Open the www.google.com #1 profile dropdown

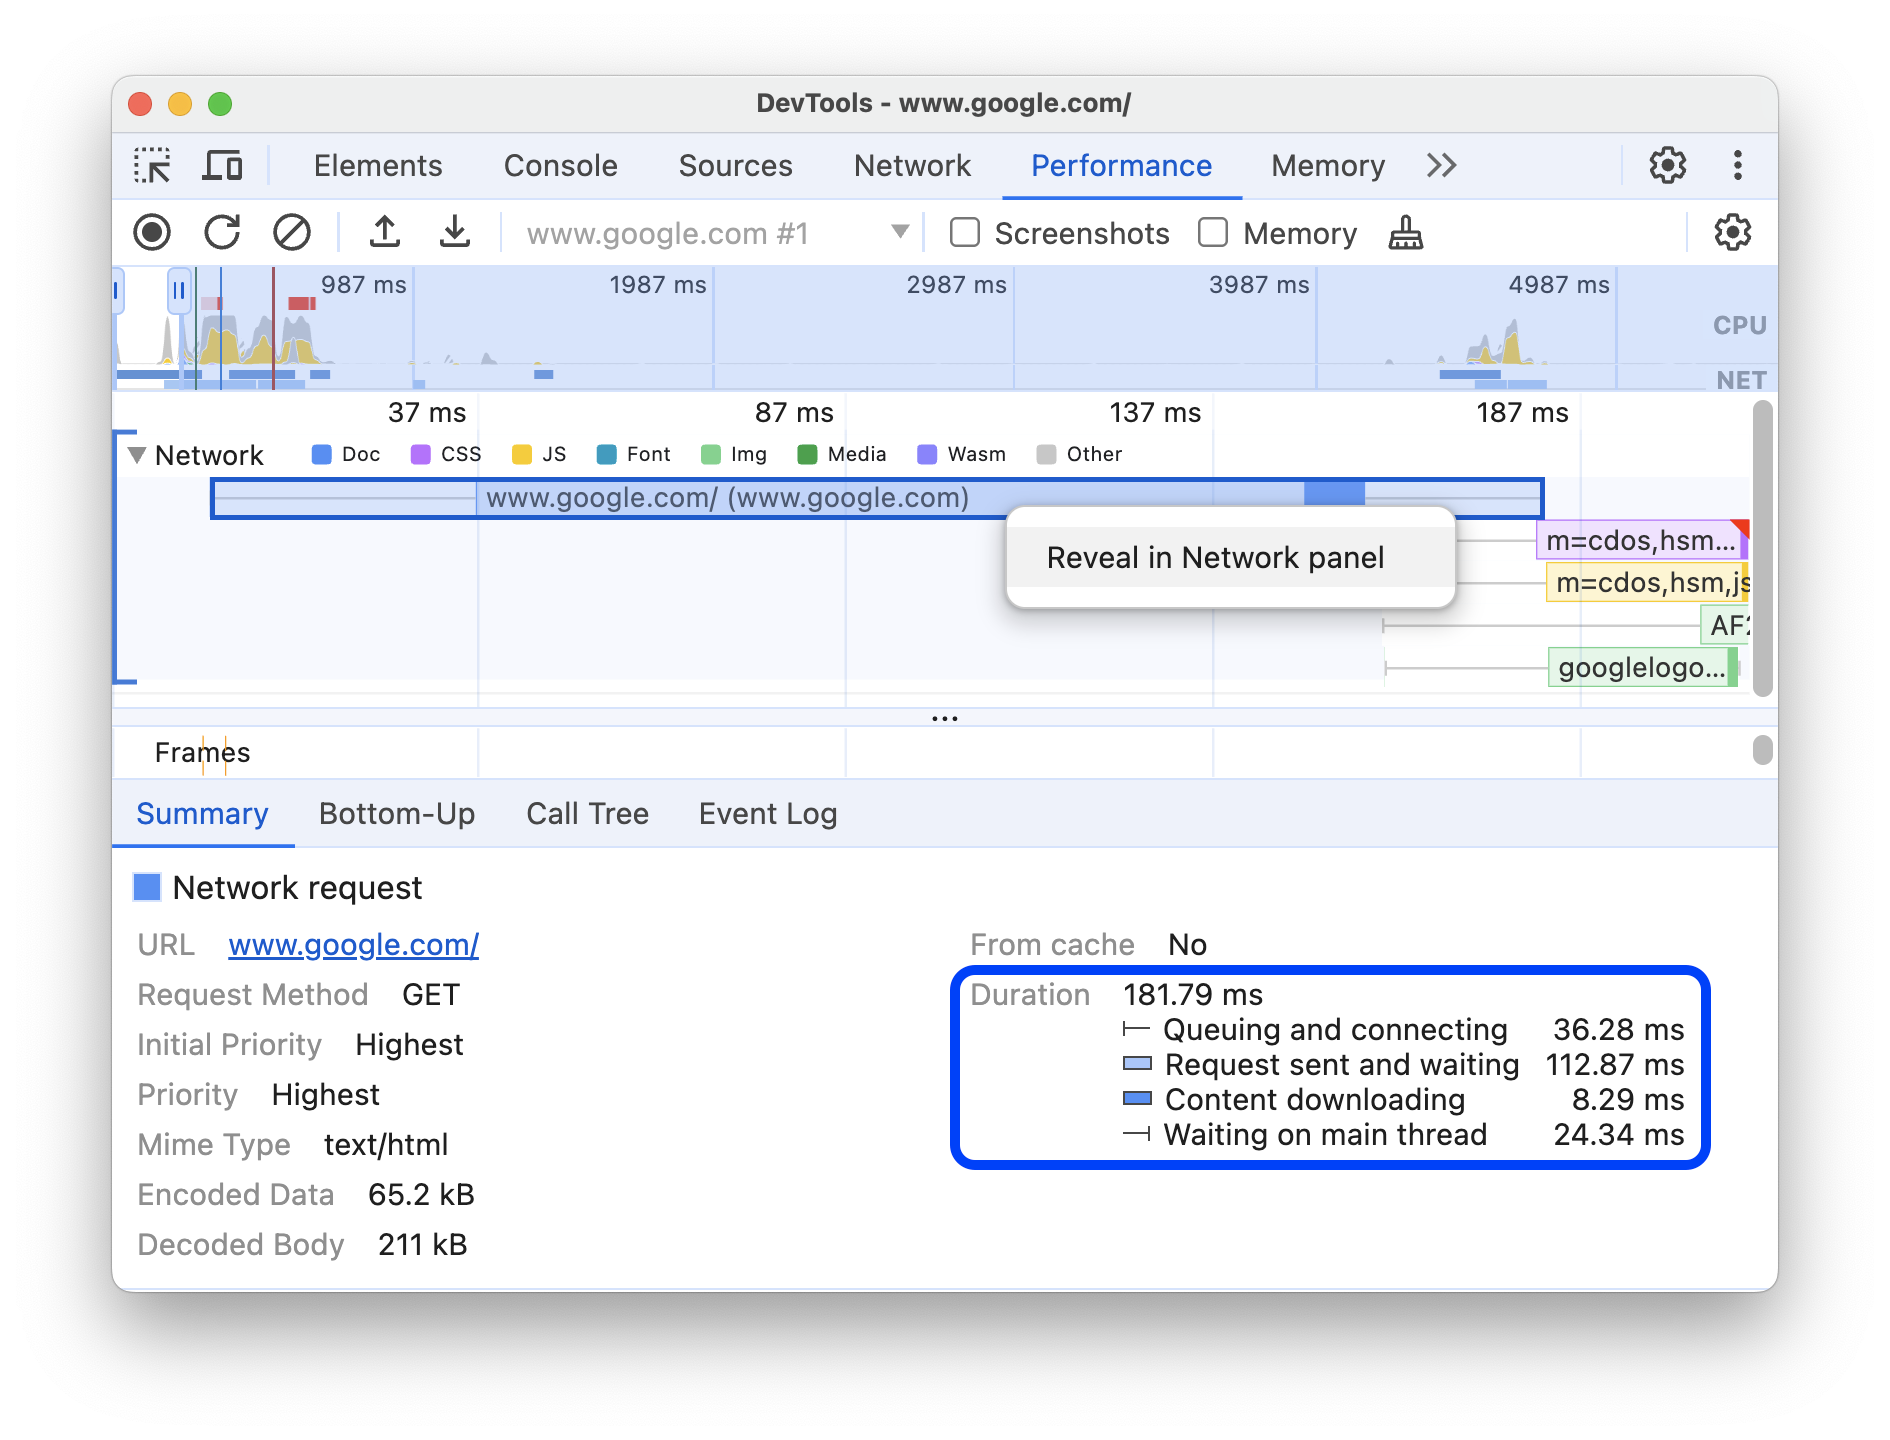click(x=898, y=232)
